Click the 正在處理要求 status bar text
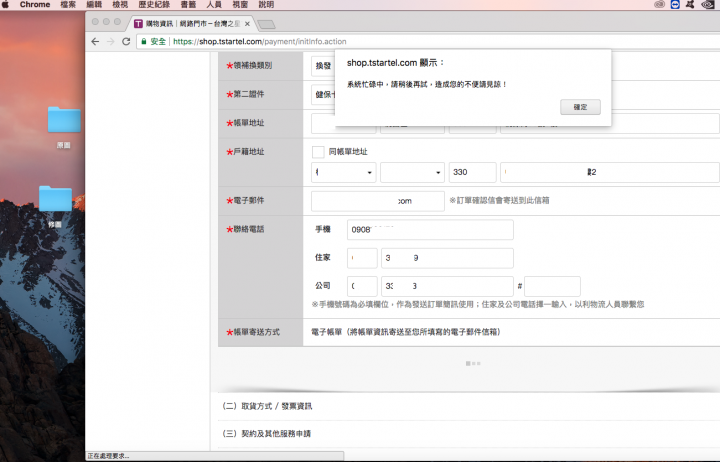This screenshot has width=720, height=462. 108,456
